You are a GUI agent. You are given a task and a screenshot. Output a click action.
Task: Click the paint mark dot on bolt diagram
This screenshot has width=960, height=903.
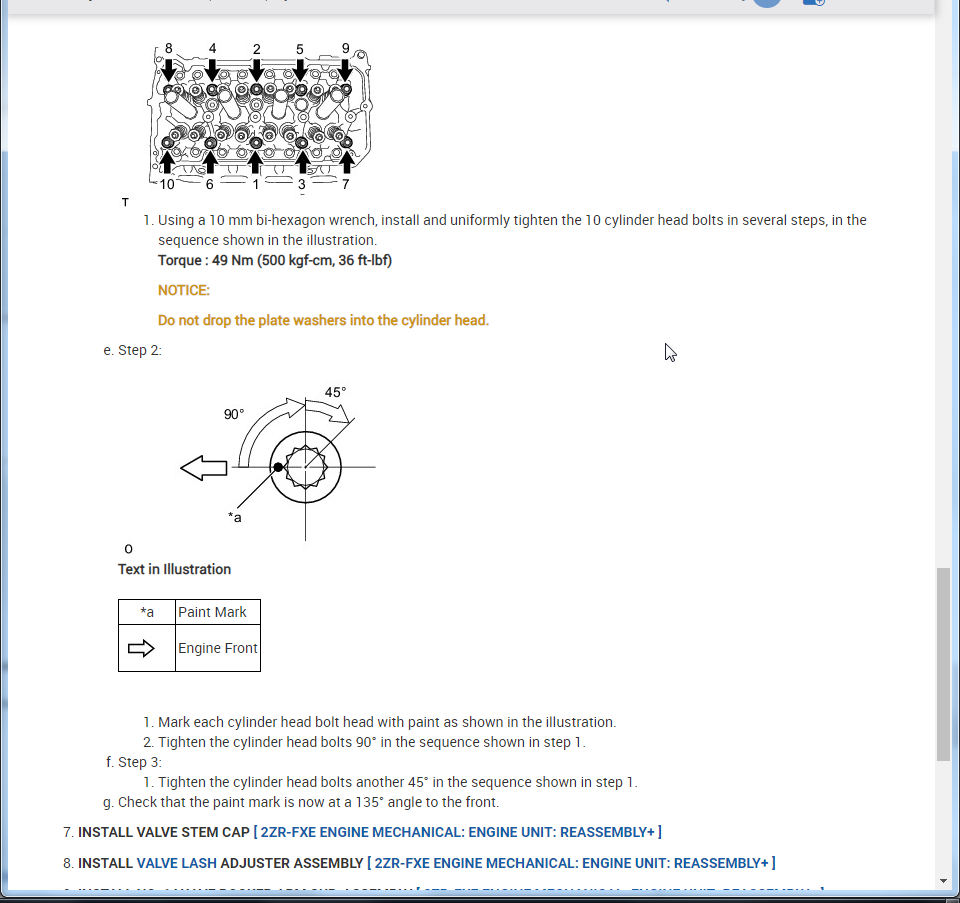pos(278,467)
